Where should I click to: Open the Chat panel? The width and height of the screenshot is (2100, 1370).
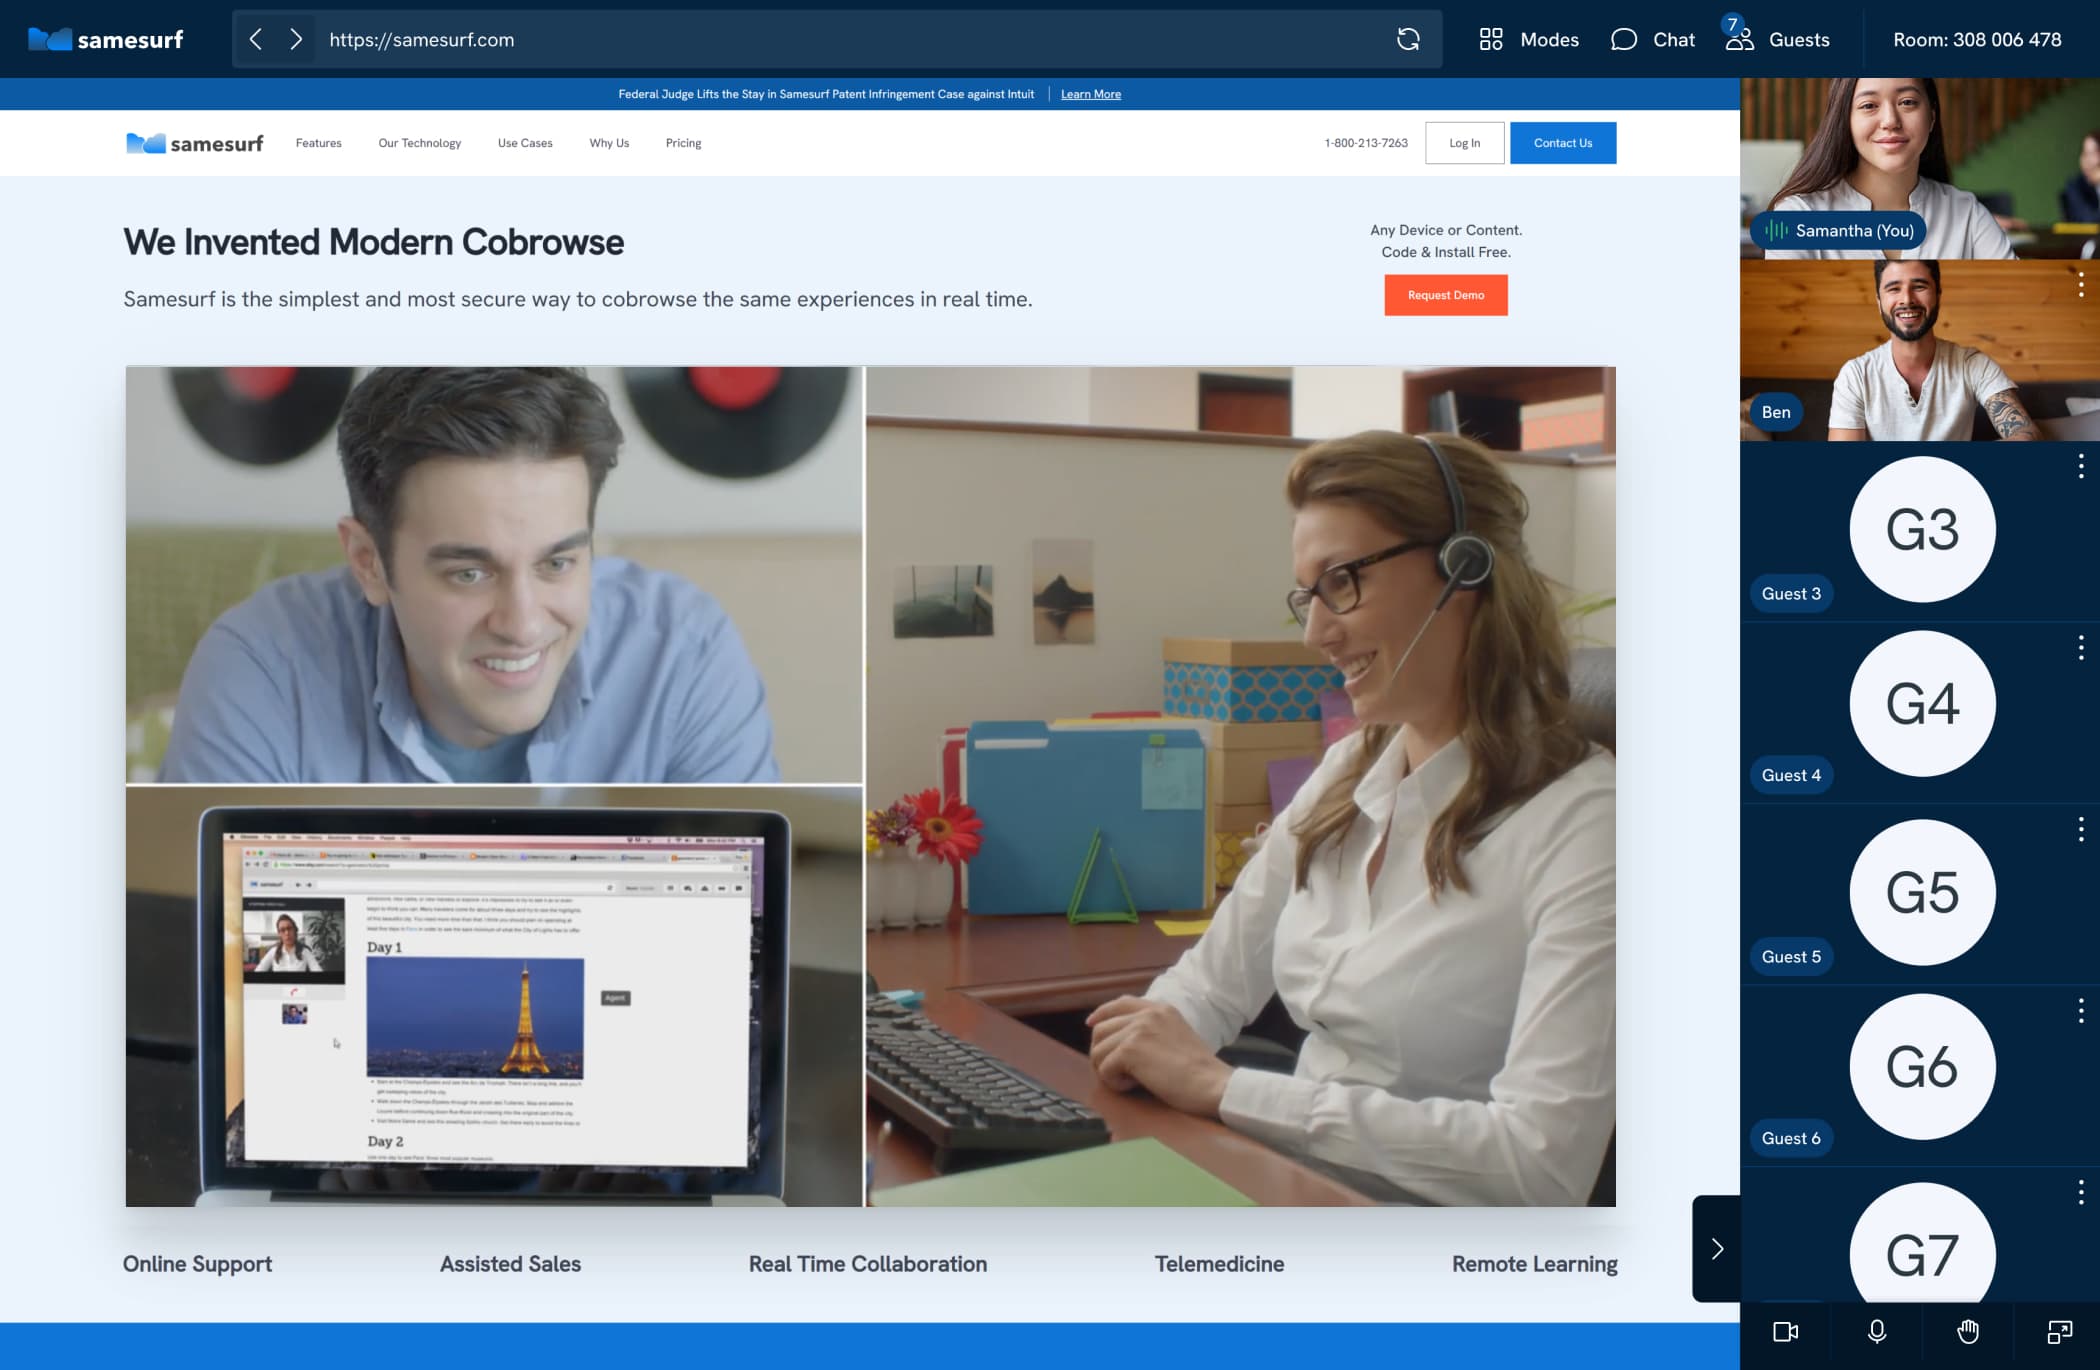pyautogui.click(x=1652, y=39)
